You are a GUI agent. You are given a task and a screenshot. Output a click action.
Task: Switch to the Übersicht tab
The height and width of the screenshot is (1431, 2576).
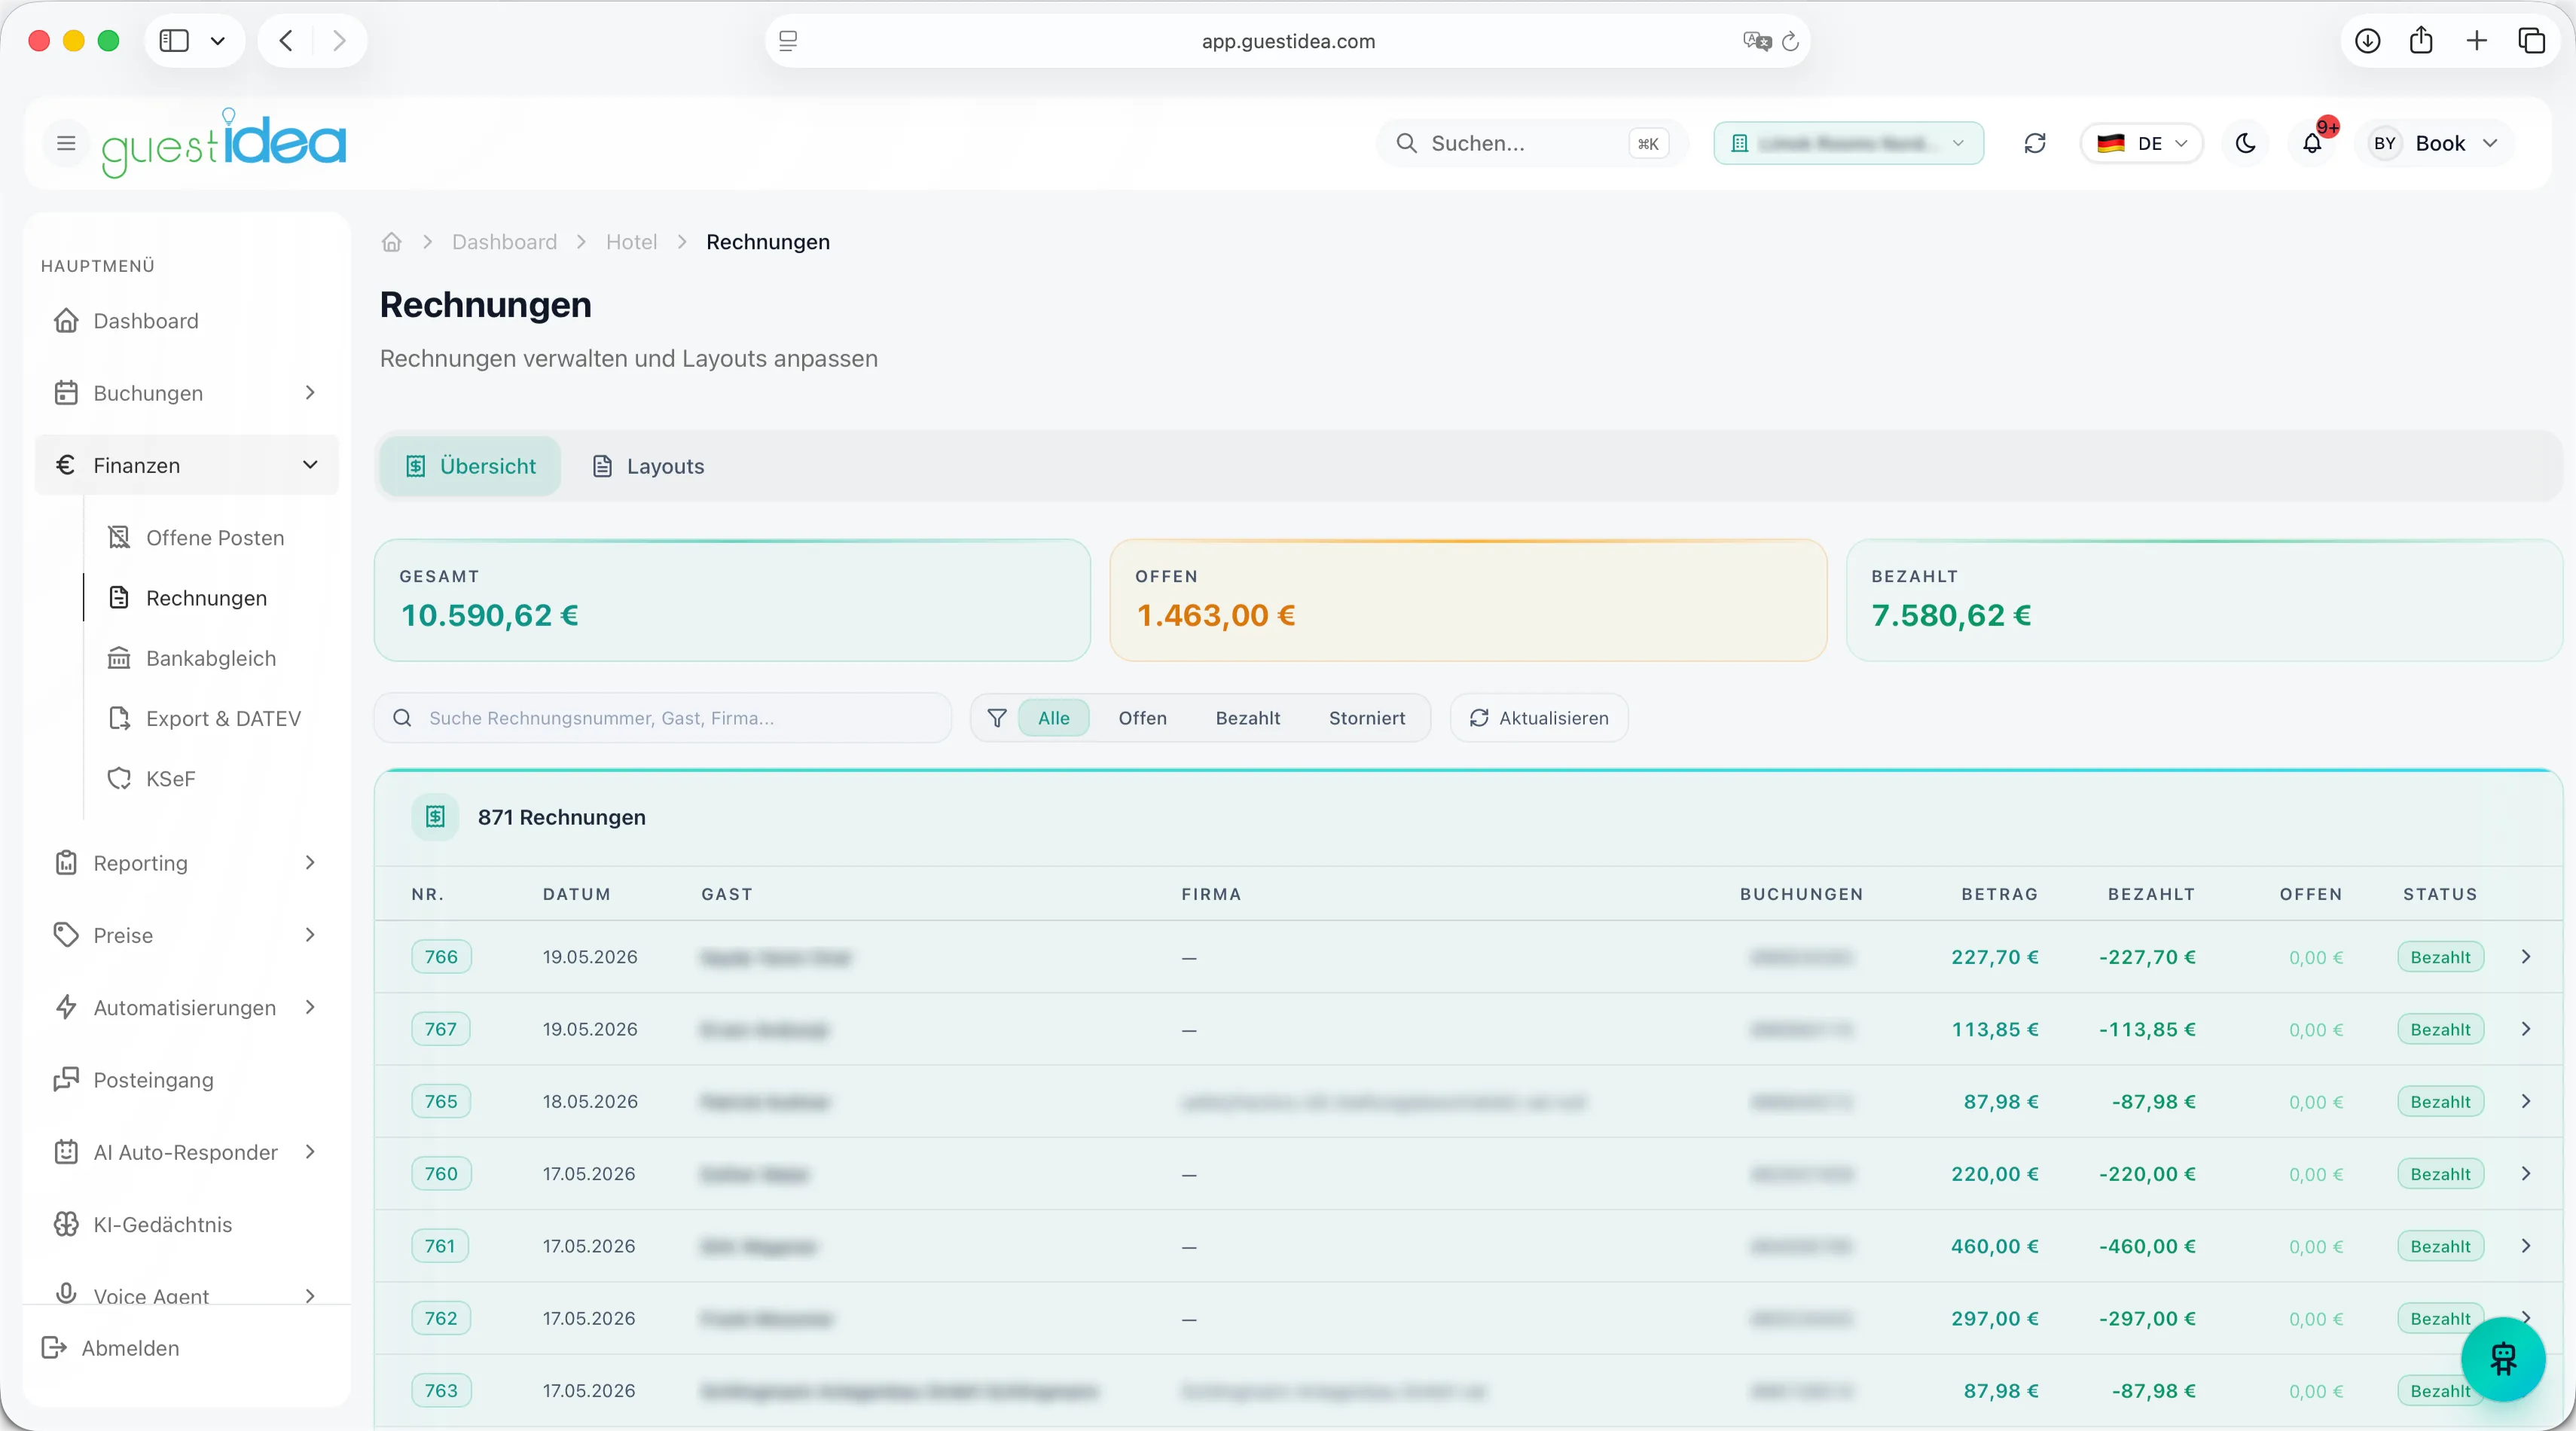470,466
